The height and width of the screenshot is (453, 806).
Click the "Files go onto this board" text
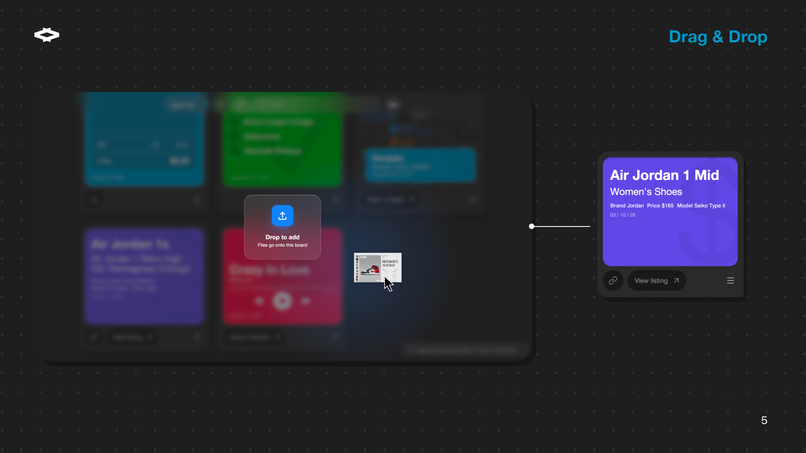[282, 245]
